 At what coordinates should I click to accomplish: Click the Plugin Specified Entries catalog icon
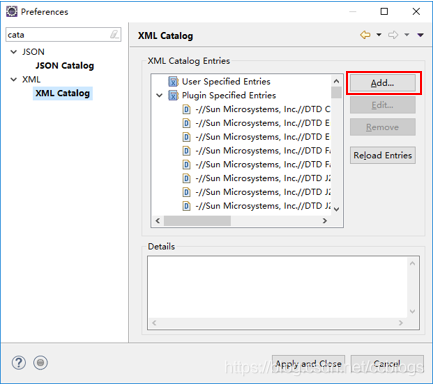[173, 96]
